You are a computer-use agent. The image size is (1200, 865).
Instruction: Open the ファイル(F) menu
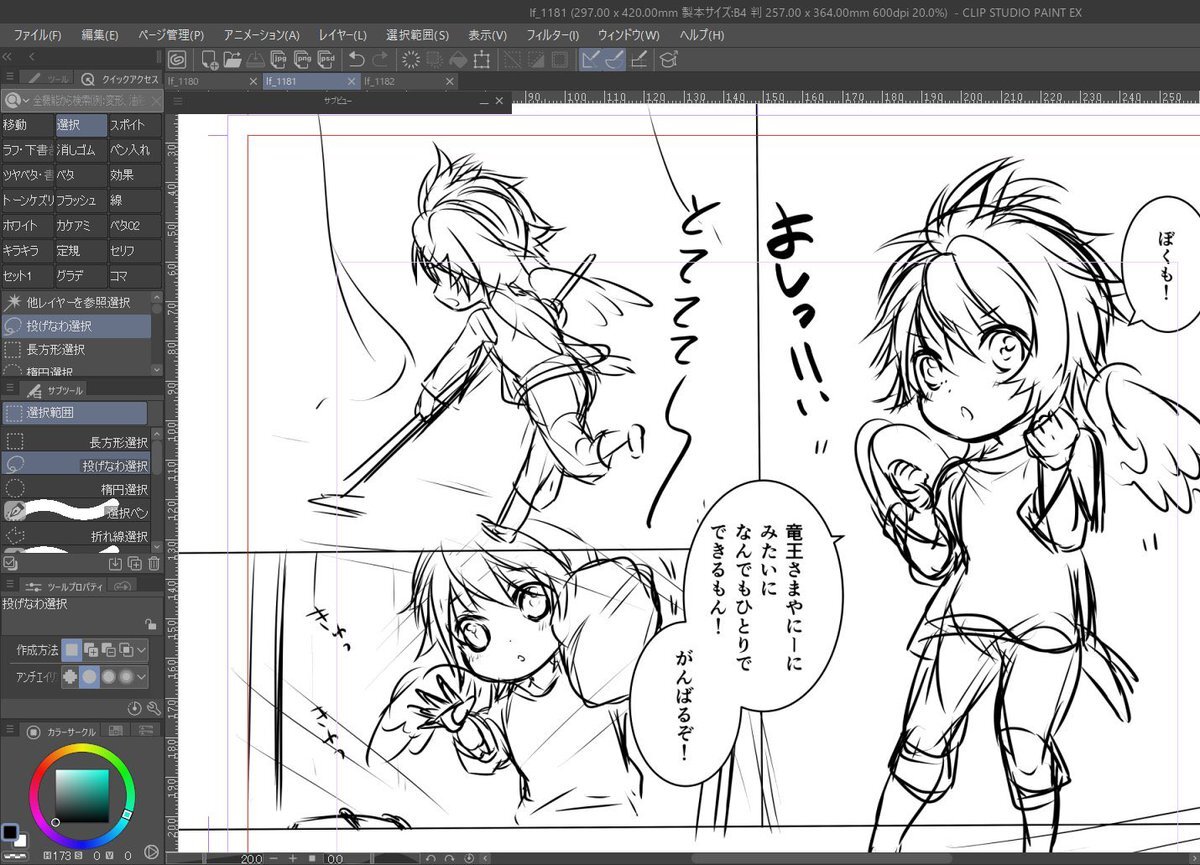37,35
